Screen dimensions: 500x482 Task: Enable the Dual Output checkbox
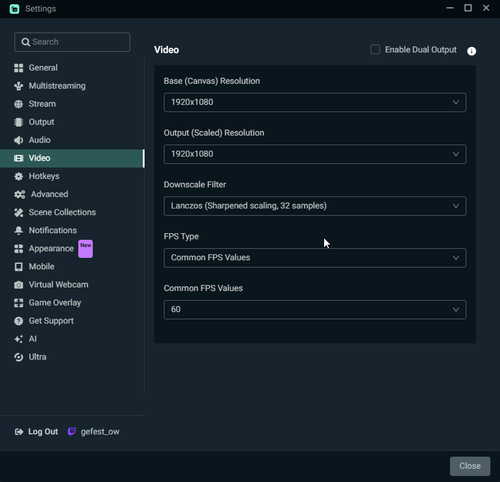point(375,50)
